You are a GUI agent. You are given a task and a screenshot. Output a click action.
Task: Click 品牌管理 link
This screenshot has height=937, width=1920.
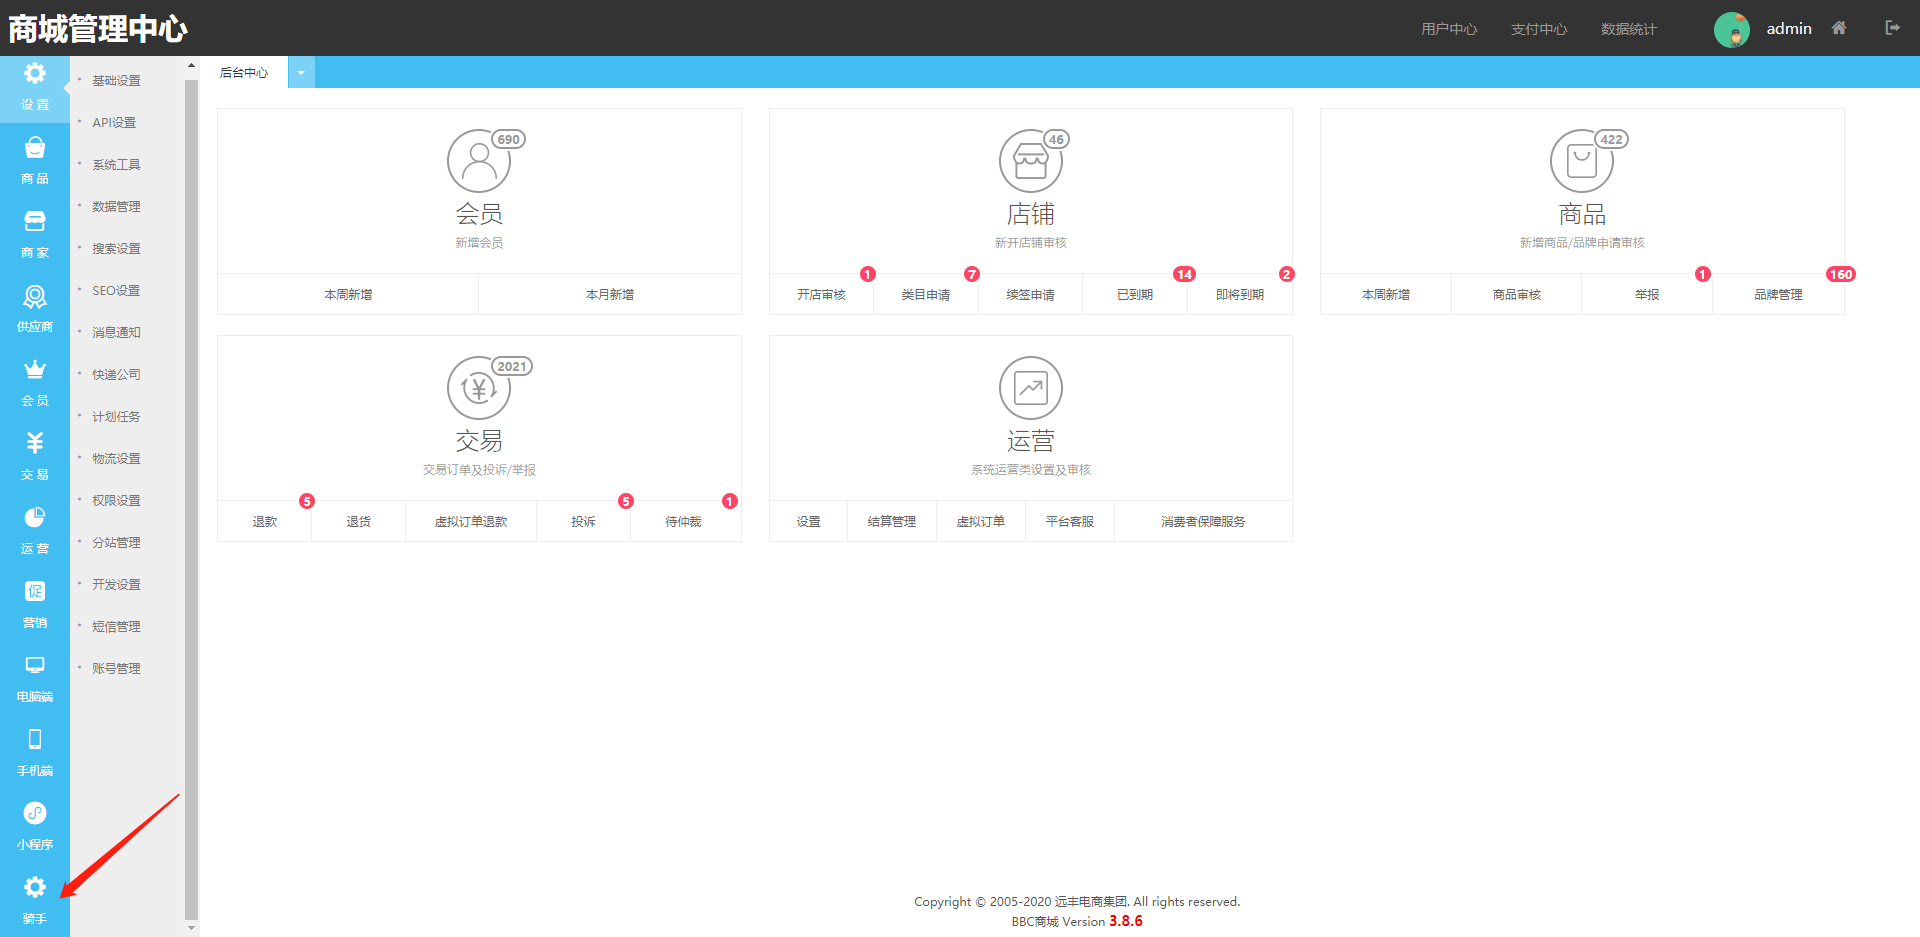pyautogui.click(x=1778, y=295)
